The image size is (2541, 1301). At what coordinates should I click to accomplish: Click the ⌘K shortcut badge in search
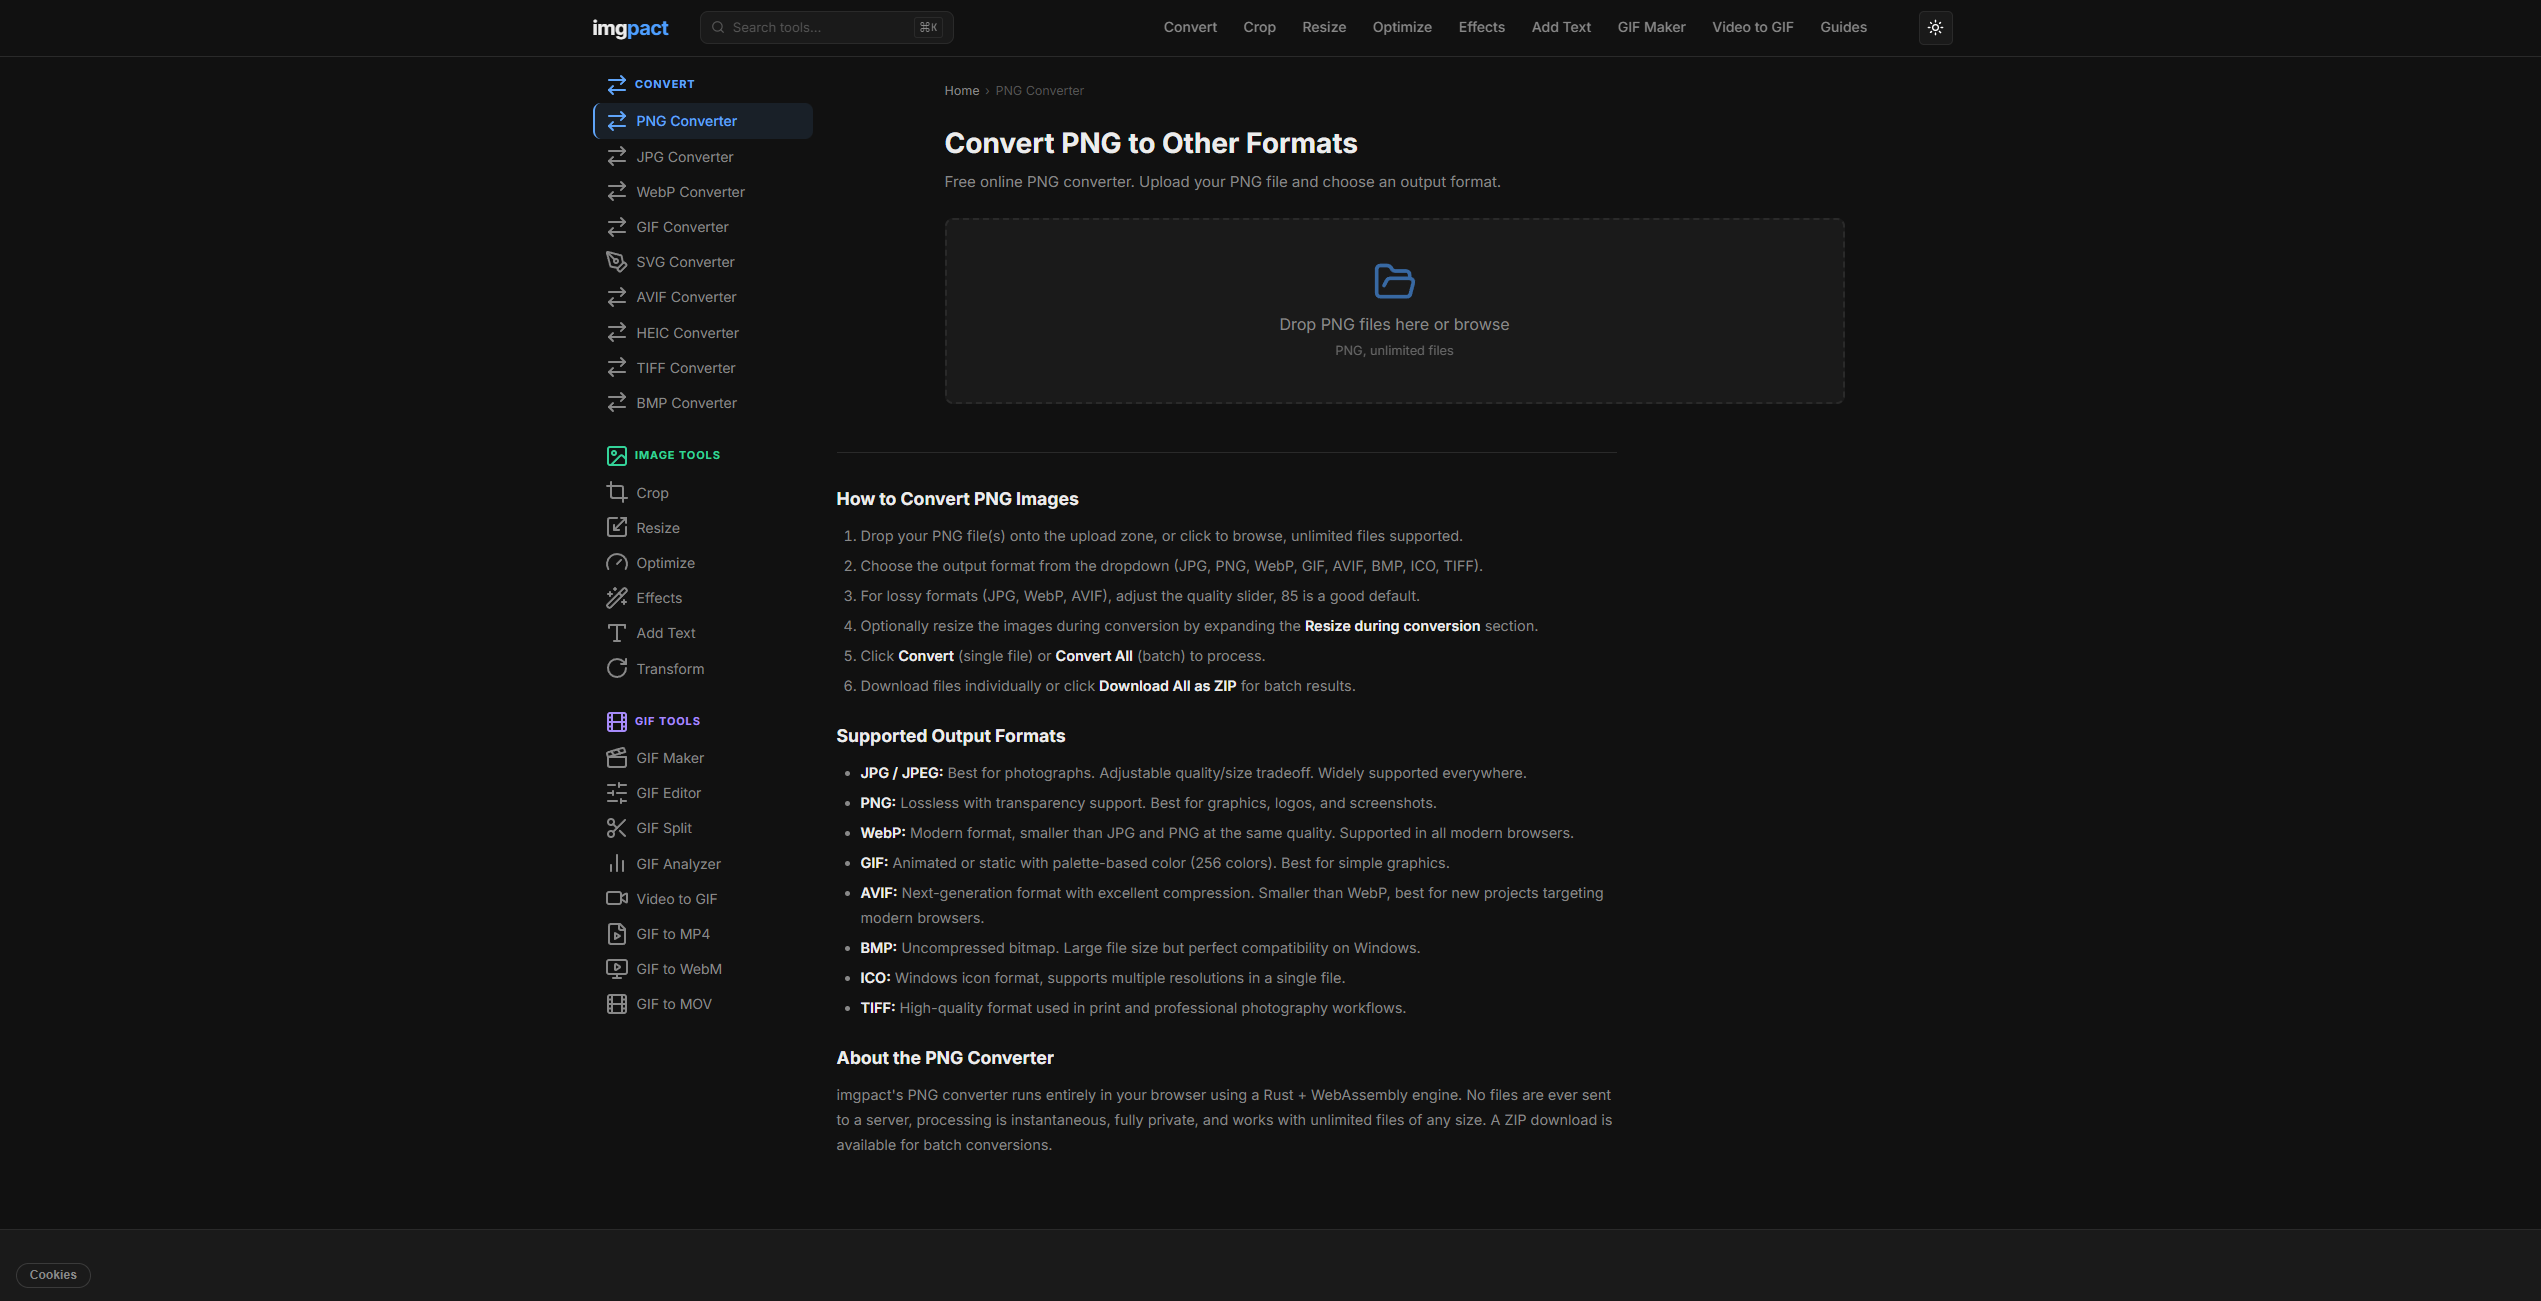click(x=928, y=27)
